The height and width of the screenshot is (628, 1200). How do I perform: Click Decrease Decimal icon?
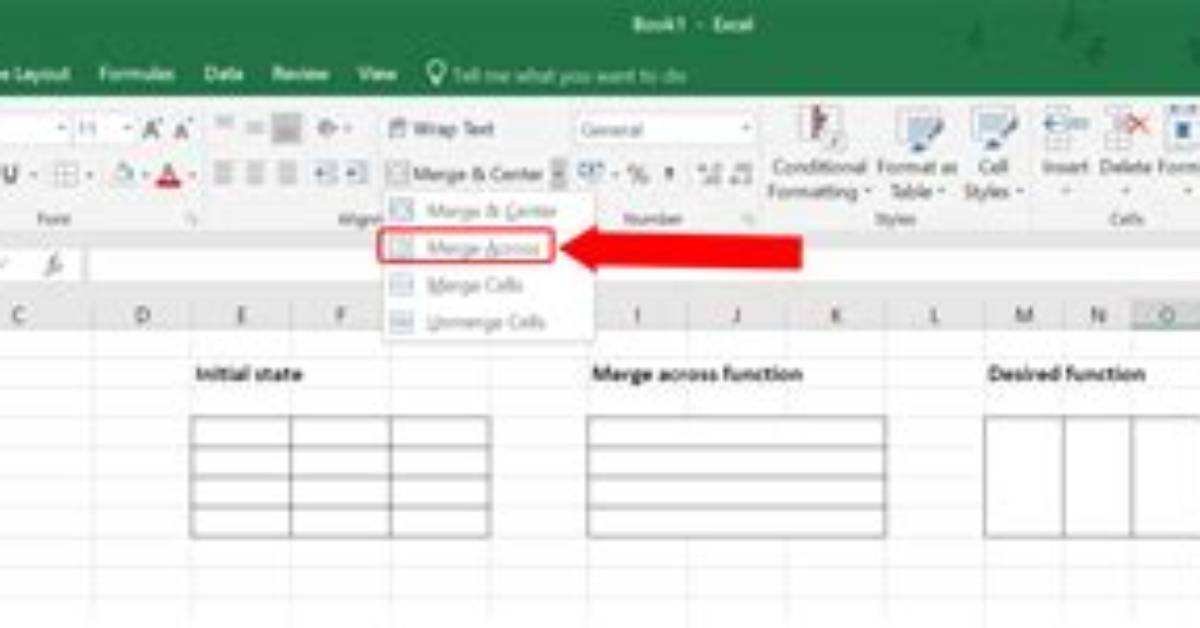tap(741, 175)
